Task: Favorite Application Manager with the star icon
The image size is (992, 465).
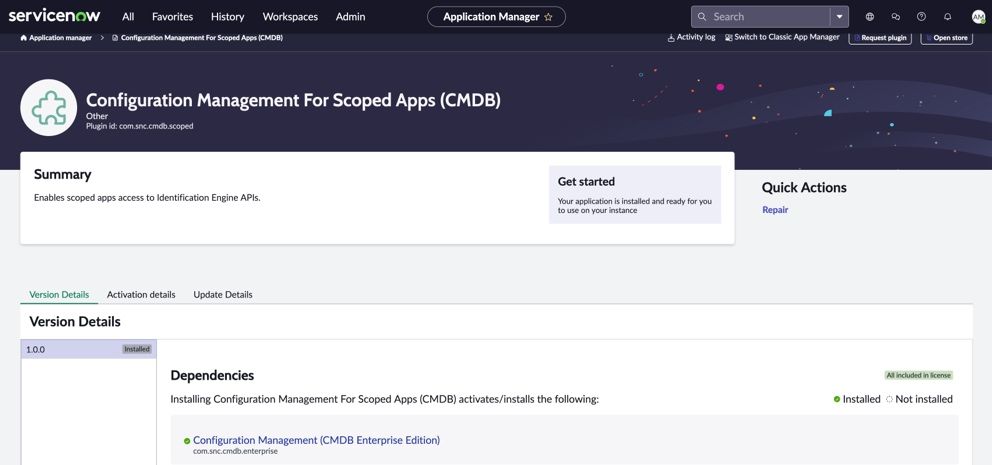Action: coord(549,17)
